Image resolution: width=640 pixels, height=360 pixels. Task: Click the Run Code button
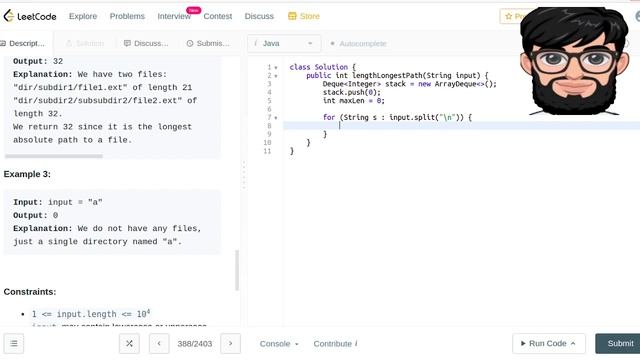click(x=549, y=344)
